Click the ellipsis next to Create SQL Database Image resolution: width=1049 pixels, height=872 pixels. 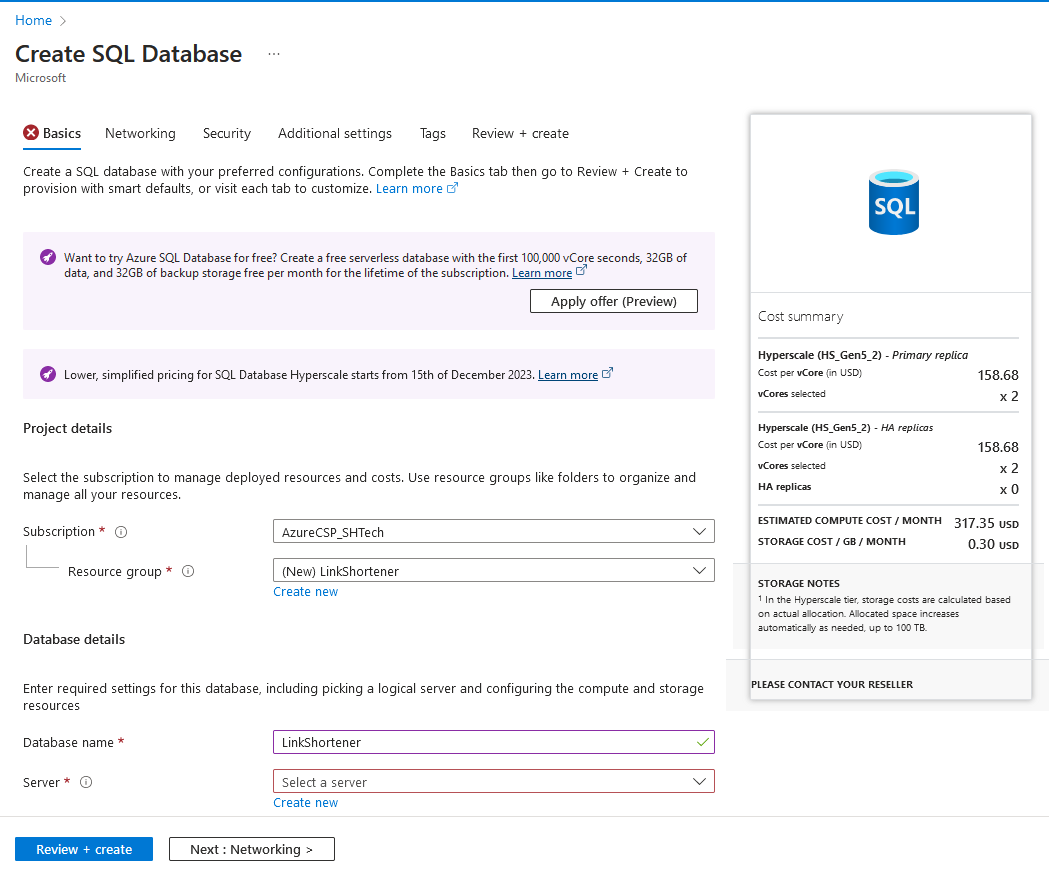point(273,53)
